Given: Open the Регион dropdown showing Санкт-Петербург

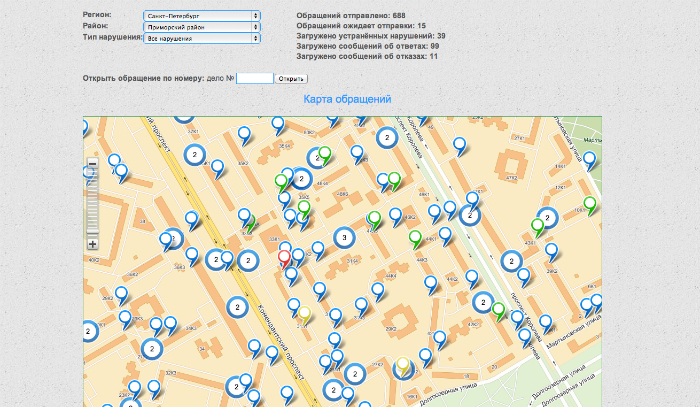Looking at the screenshot, I should (202, 16).
